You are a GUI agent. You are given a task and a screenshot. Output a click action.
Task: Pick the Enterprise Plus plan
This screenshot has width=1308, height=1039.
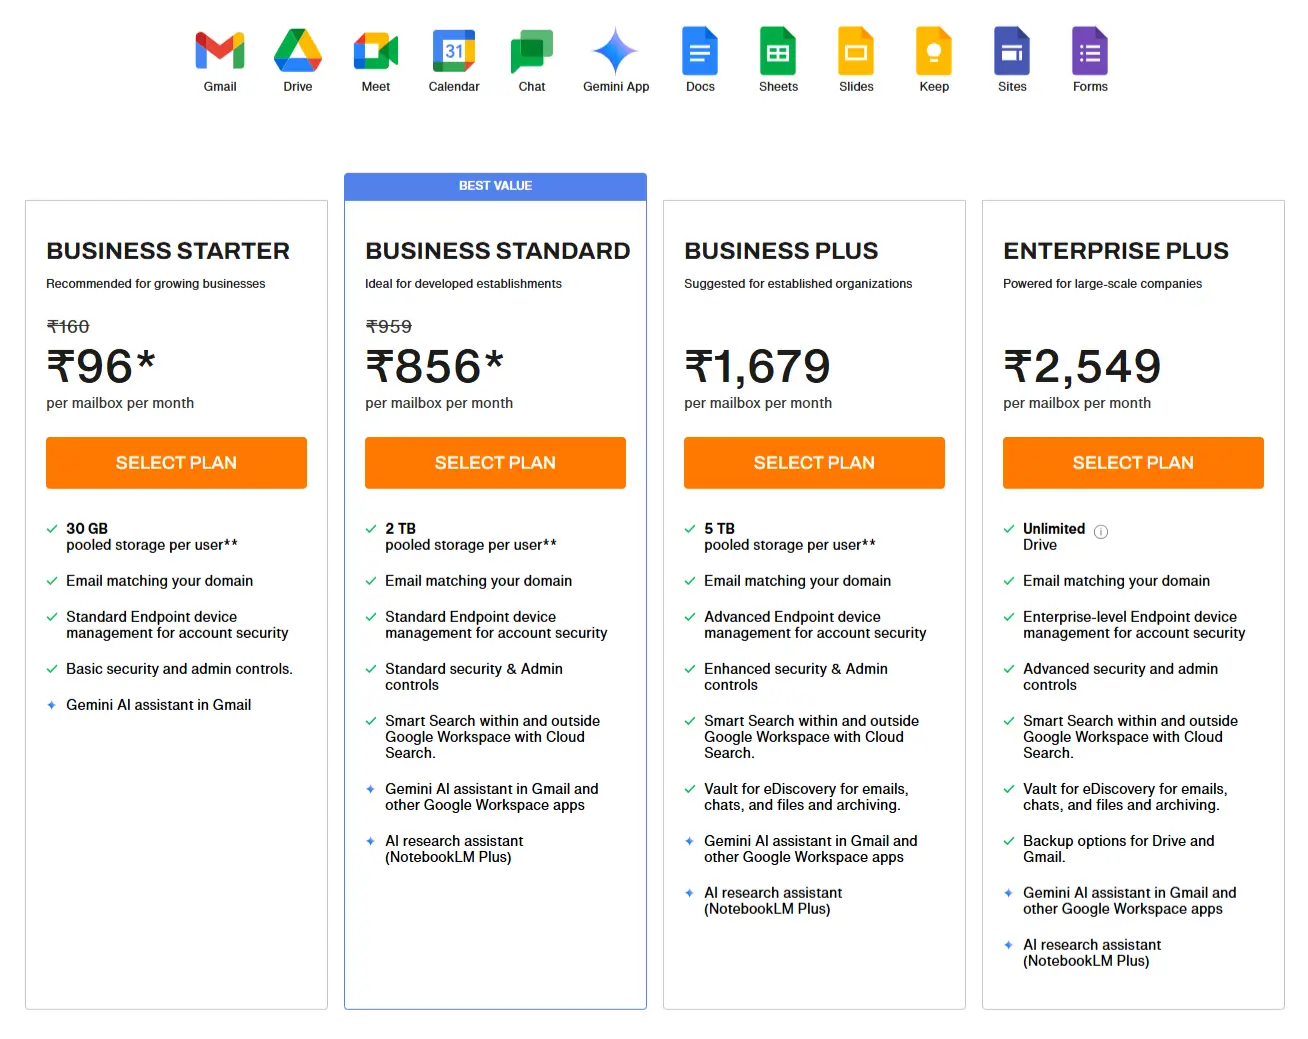1133,463
